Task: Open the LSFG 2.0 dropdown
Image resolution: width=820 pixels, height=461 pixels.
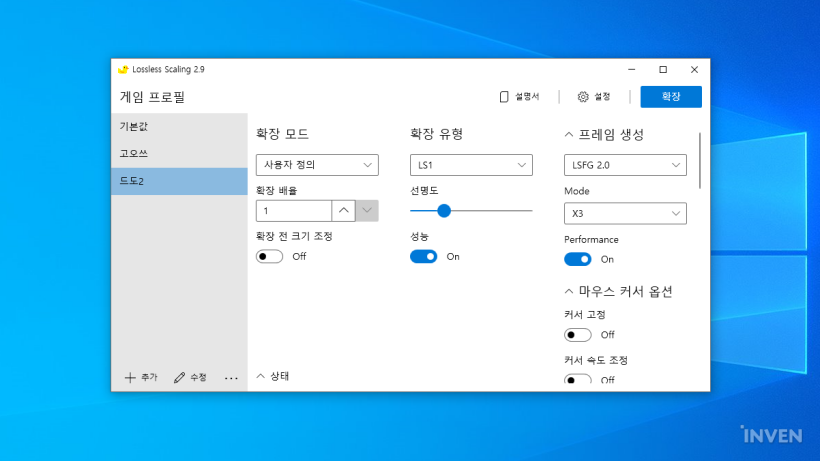Action: pos(625,165)
